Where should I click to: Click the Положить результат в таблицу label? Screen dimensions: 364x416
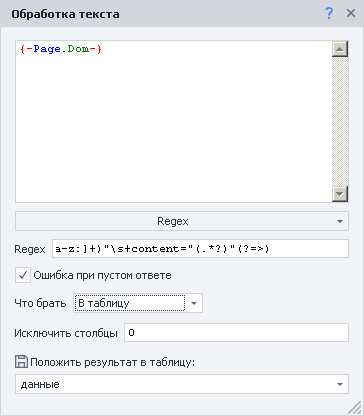pyautogui.click(x=113, y=362)
